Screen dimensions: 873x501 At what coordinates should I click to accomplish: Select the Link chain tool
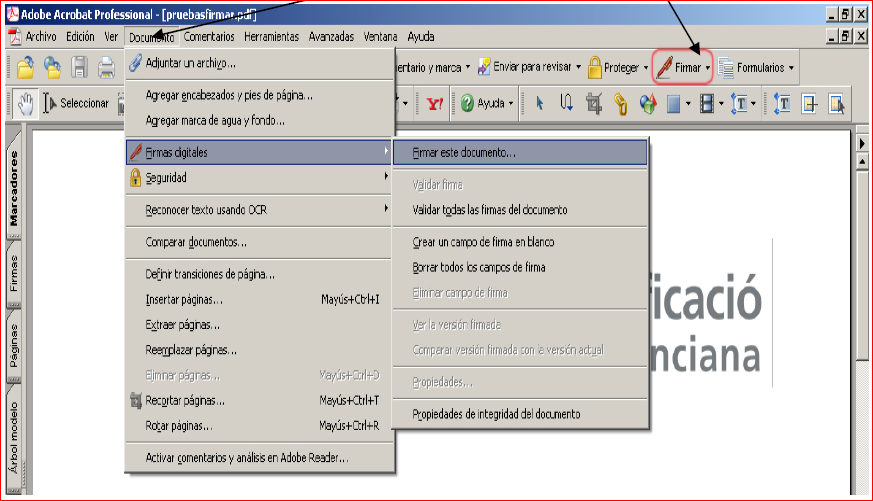[x=620, y=104]
